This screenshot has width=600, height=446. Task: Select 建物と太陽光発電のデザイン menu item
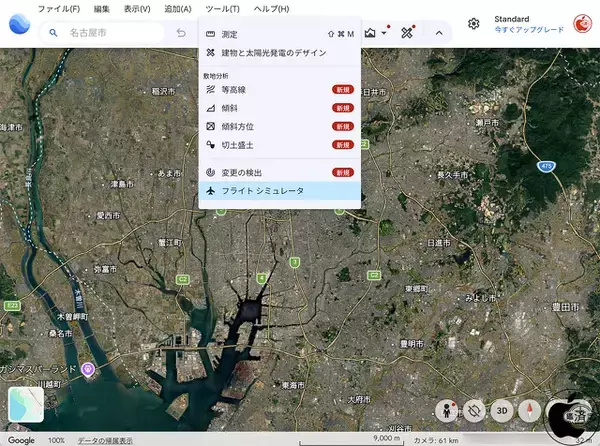click(280, 53)
